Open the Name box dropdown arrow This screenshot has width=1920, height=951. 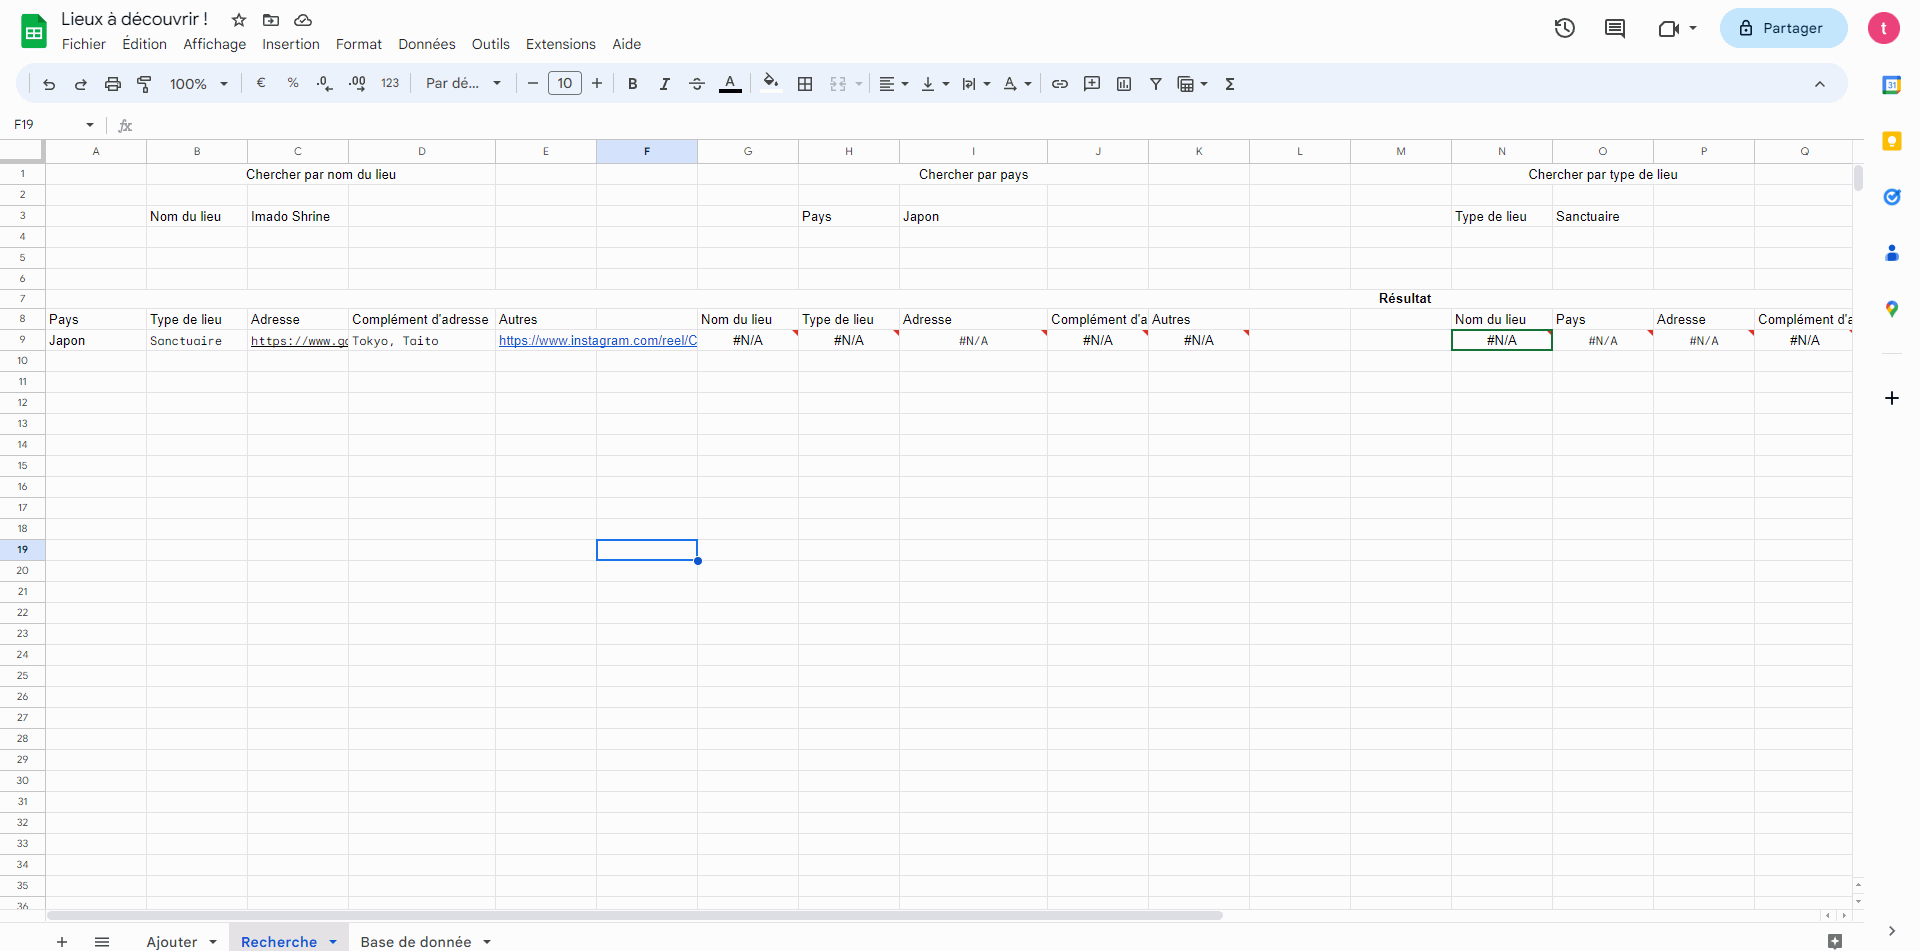coord(90,125)
